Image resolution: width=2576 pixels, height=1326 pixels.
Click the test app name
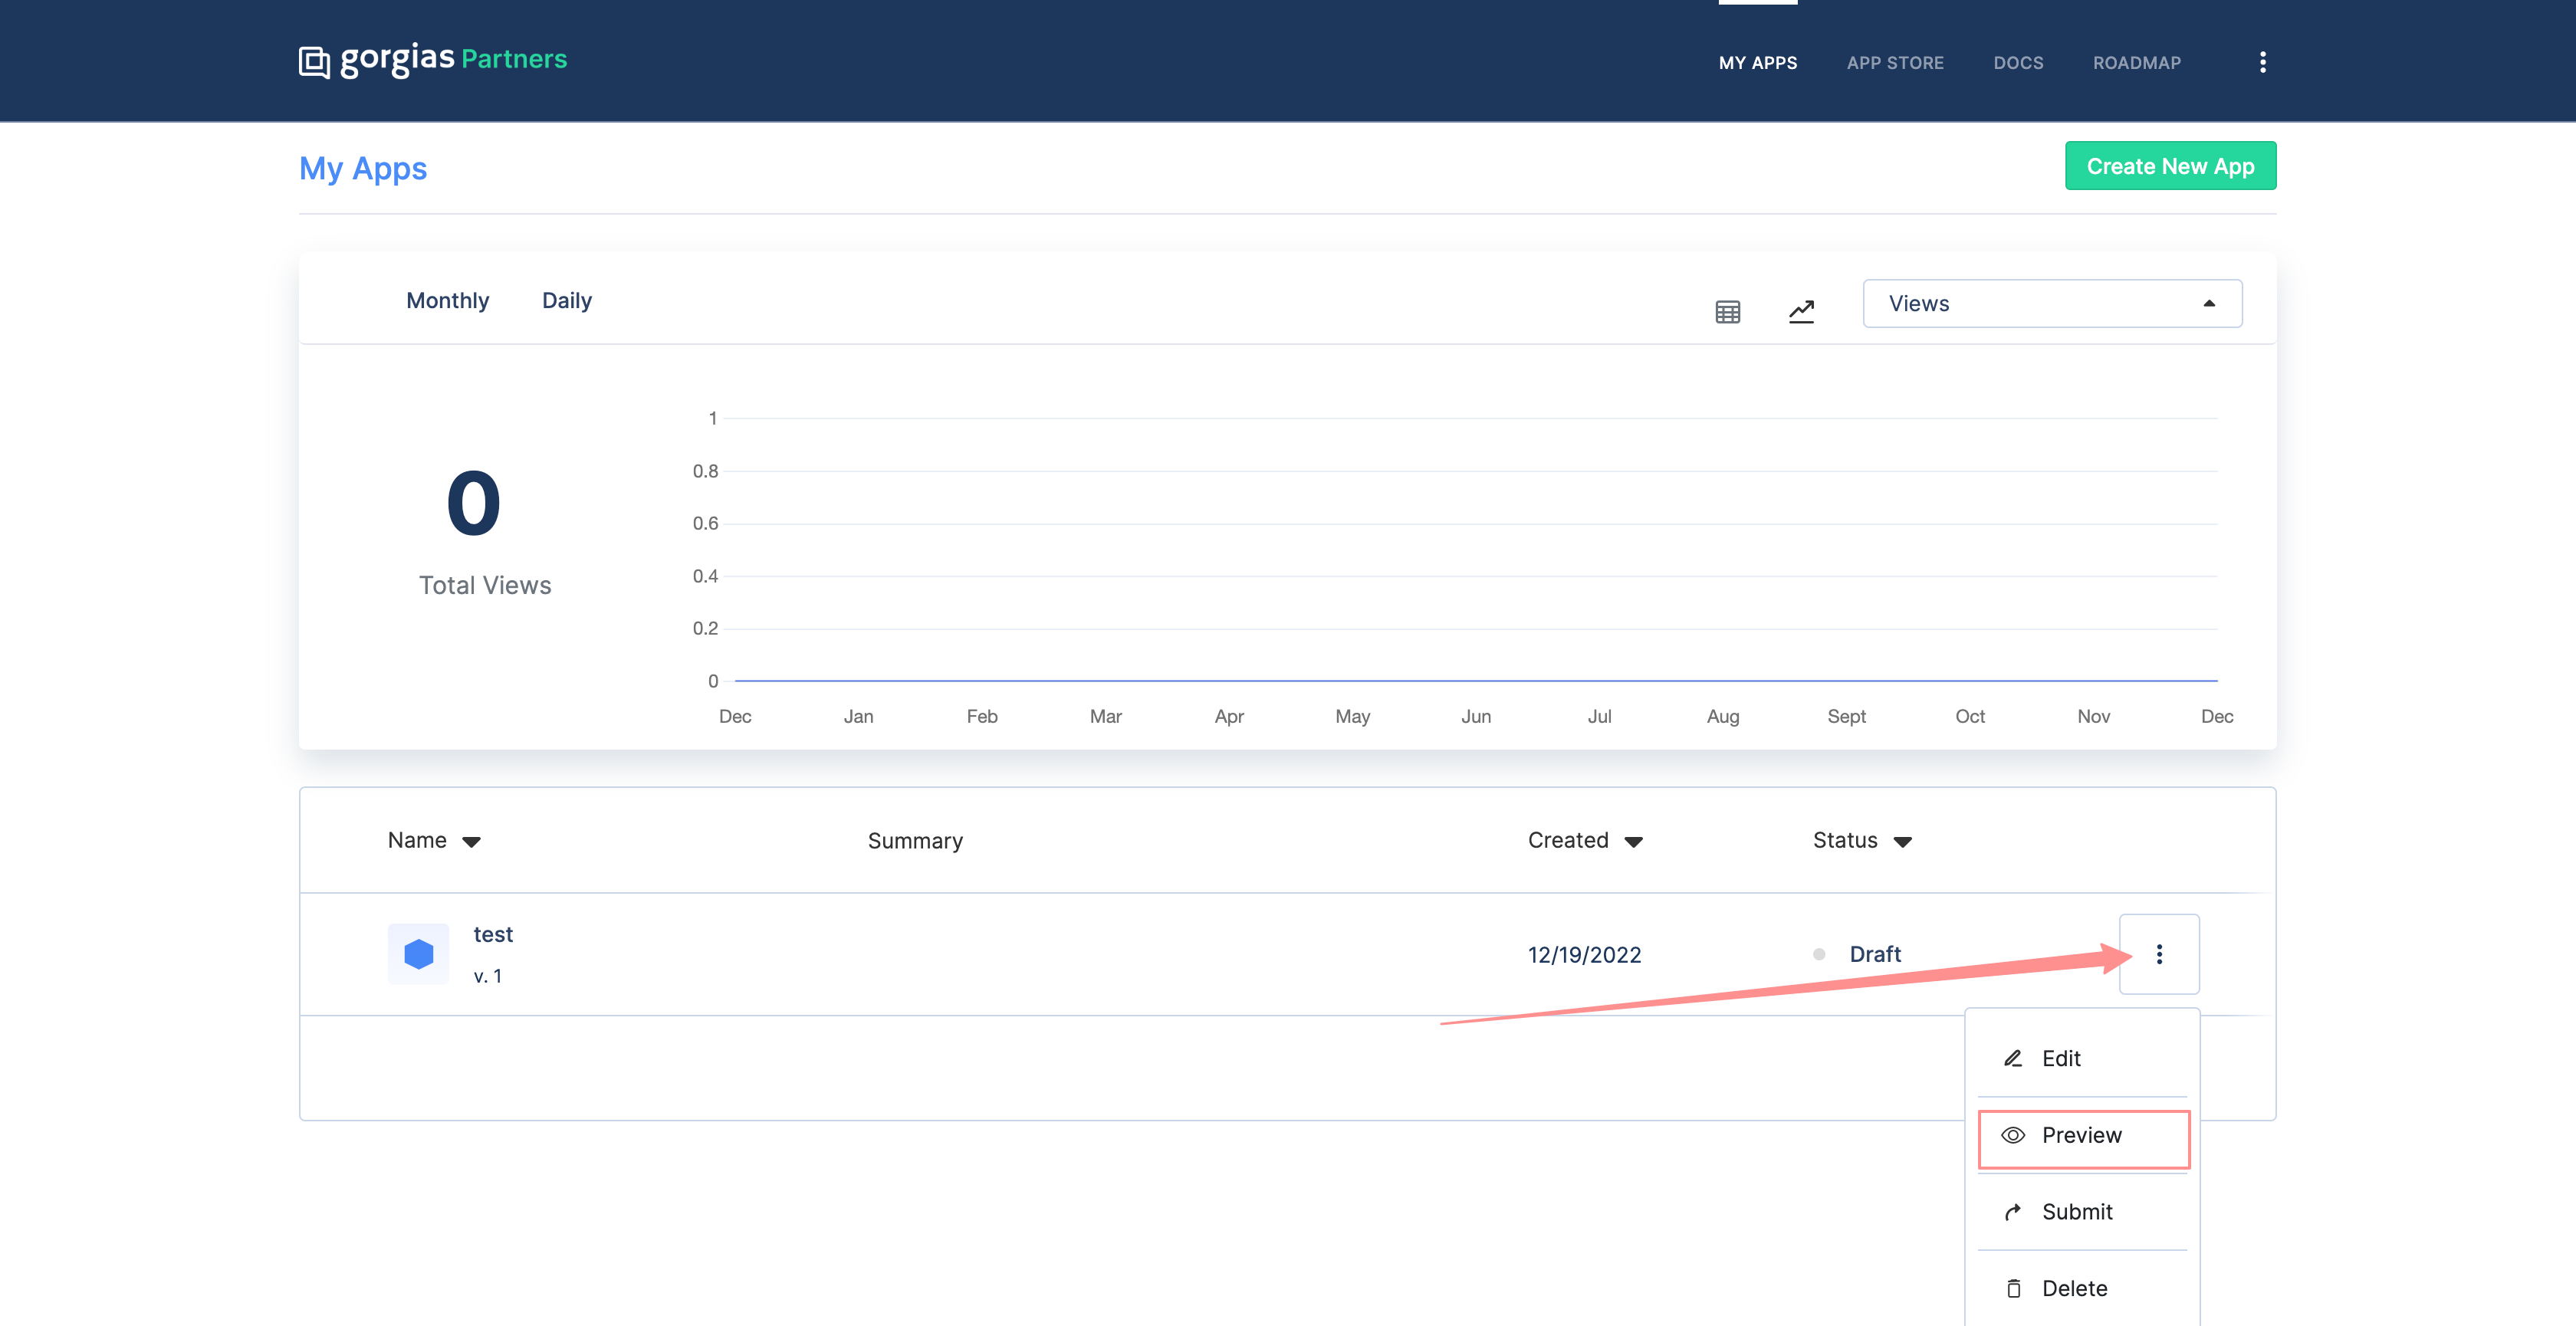(x=493, y=935)
